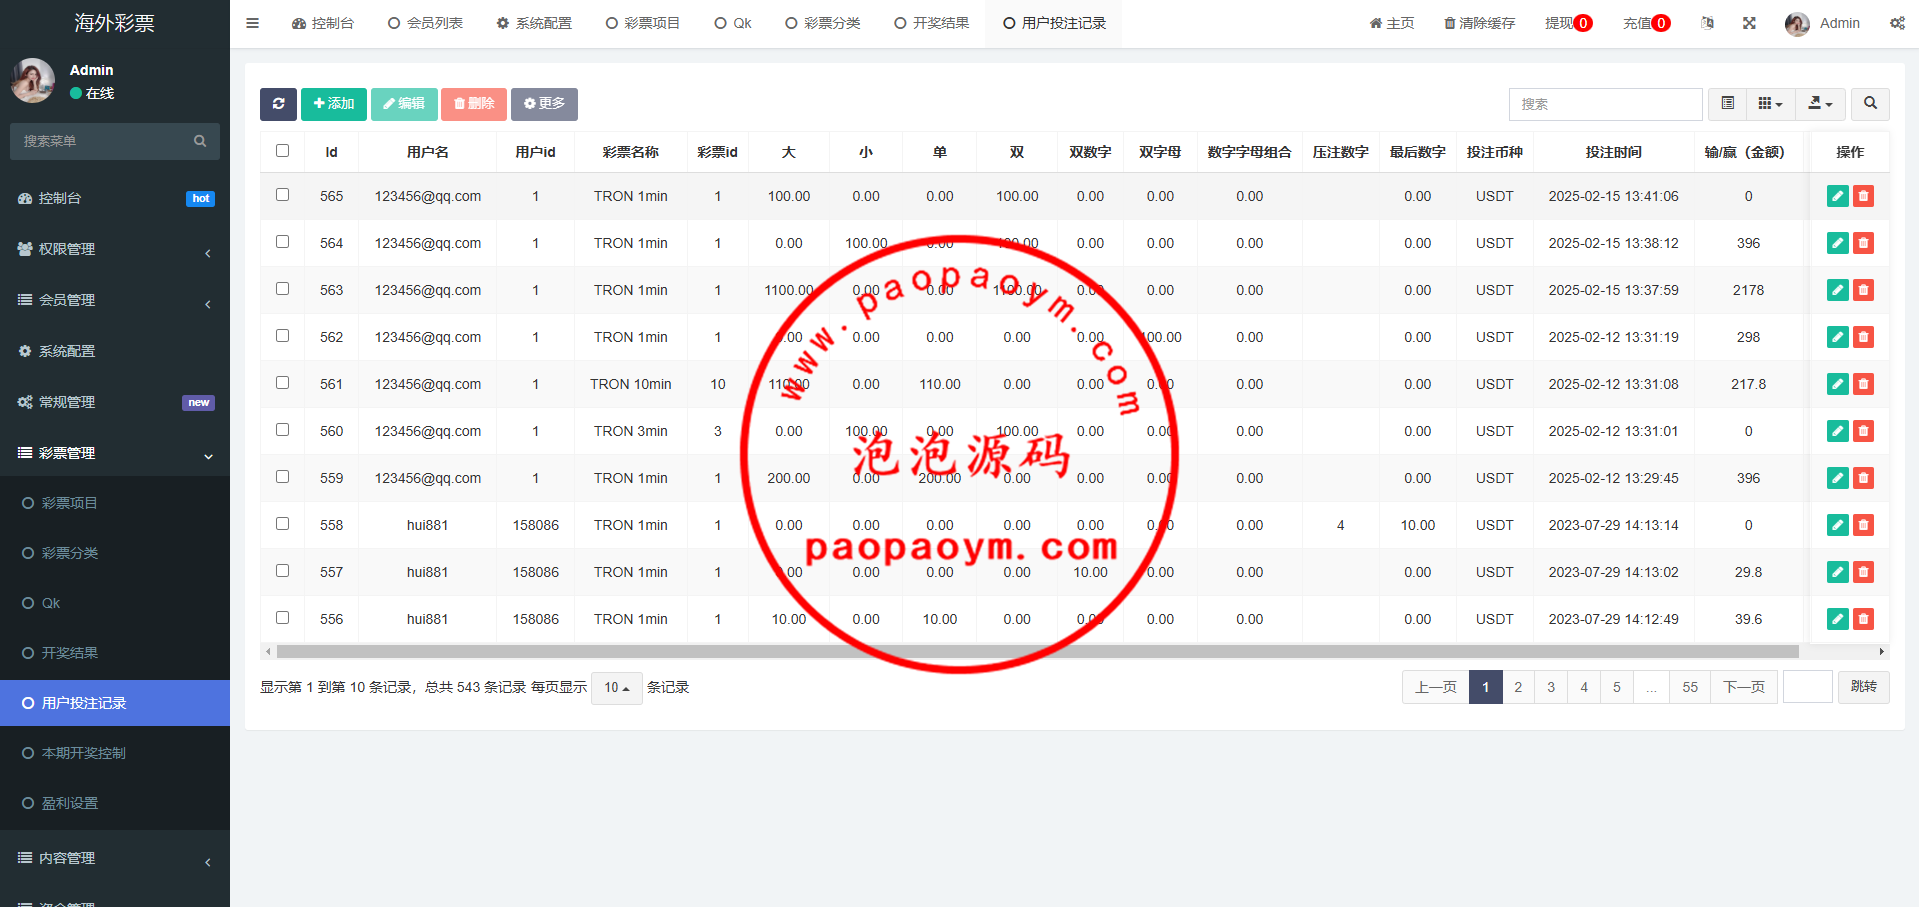Viewport: 1919px width, 907px height.
Task: Expand the 会员管理 sidebar menu
Action: click(x=115, y=301)
